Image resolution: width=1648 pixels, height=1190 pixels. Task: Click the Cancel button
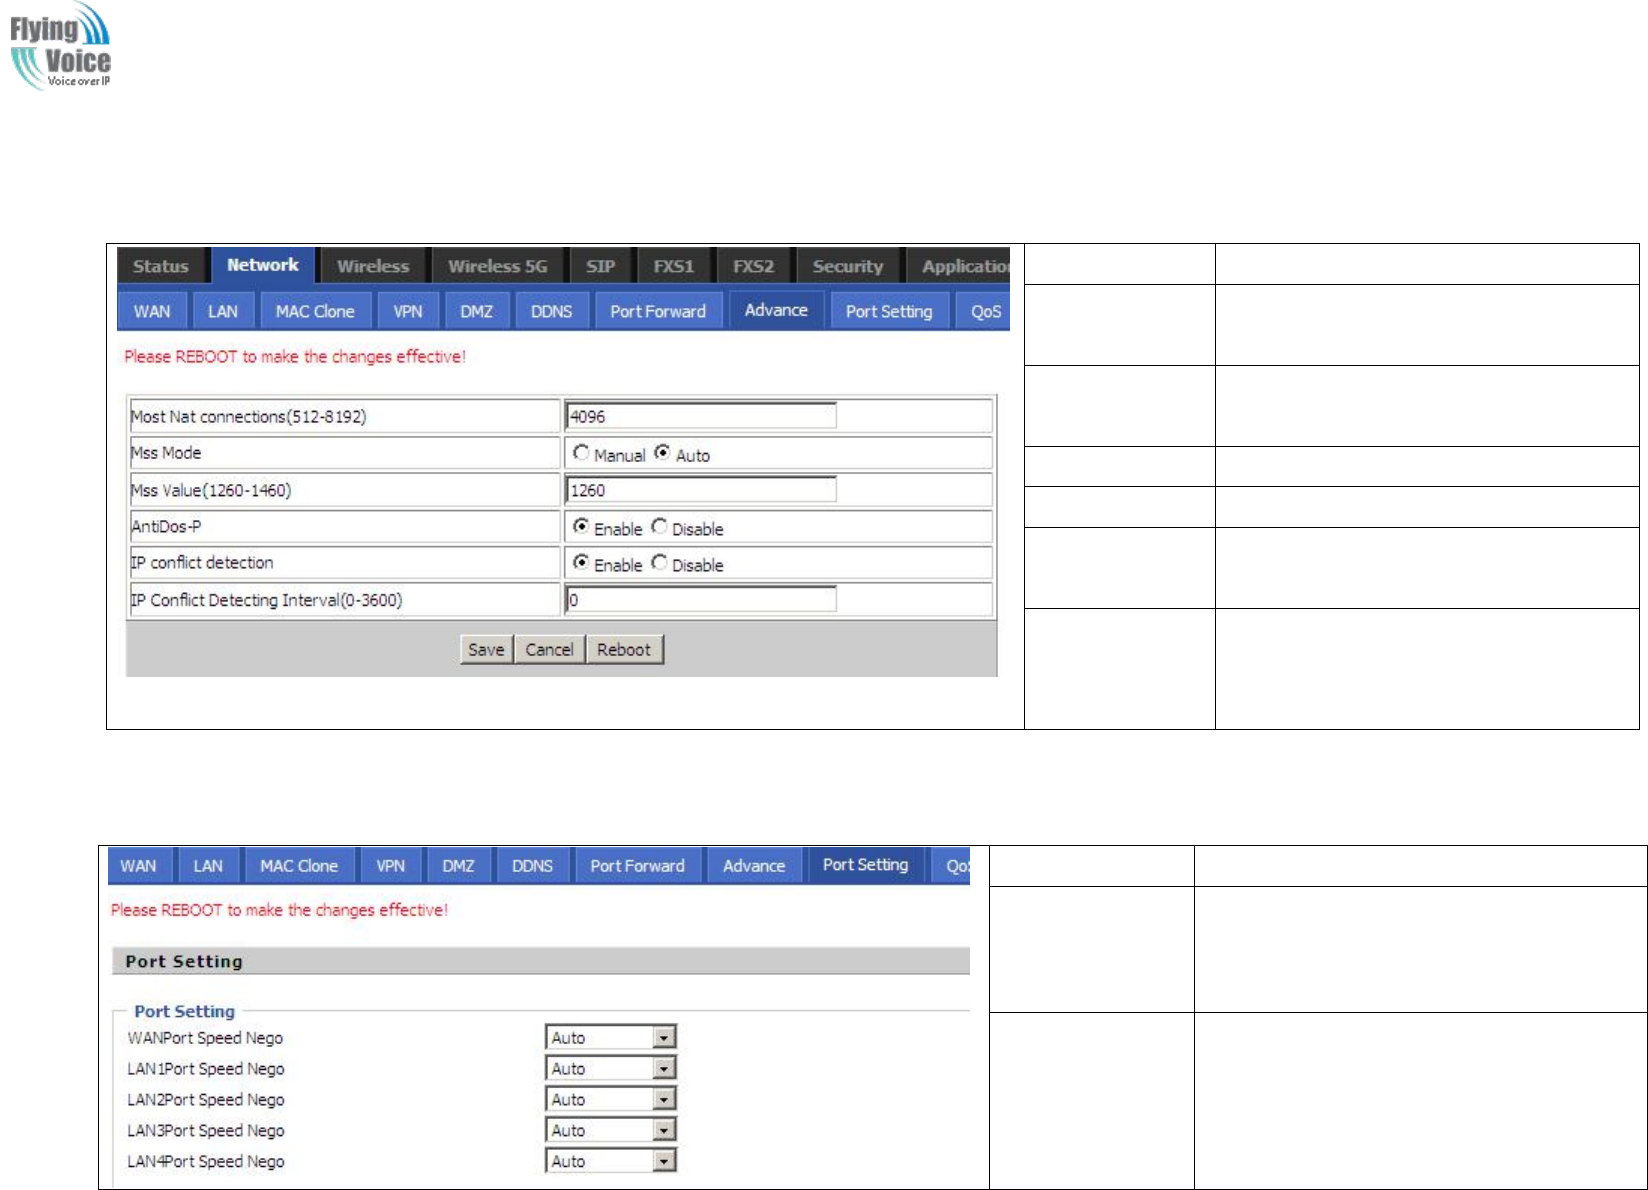[x=549, y=649]
